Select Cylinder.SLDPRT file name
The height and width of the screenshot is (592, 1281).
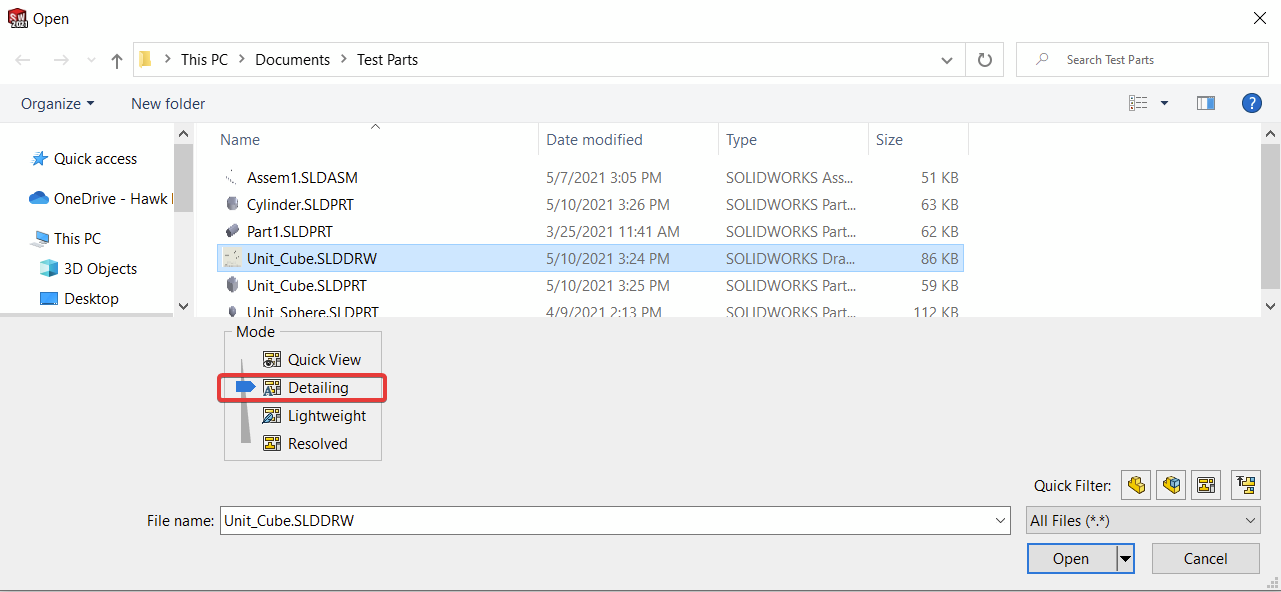pyautogui.click(x=300, y=204)
